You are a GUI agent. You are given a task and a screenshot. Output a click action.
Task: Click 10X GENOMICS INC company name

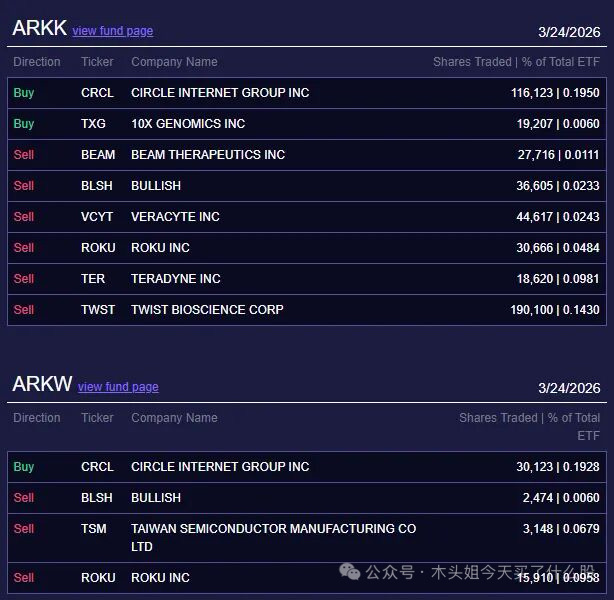pyautogui.click(x=188, y=124)
